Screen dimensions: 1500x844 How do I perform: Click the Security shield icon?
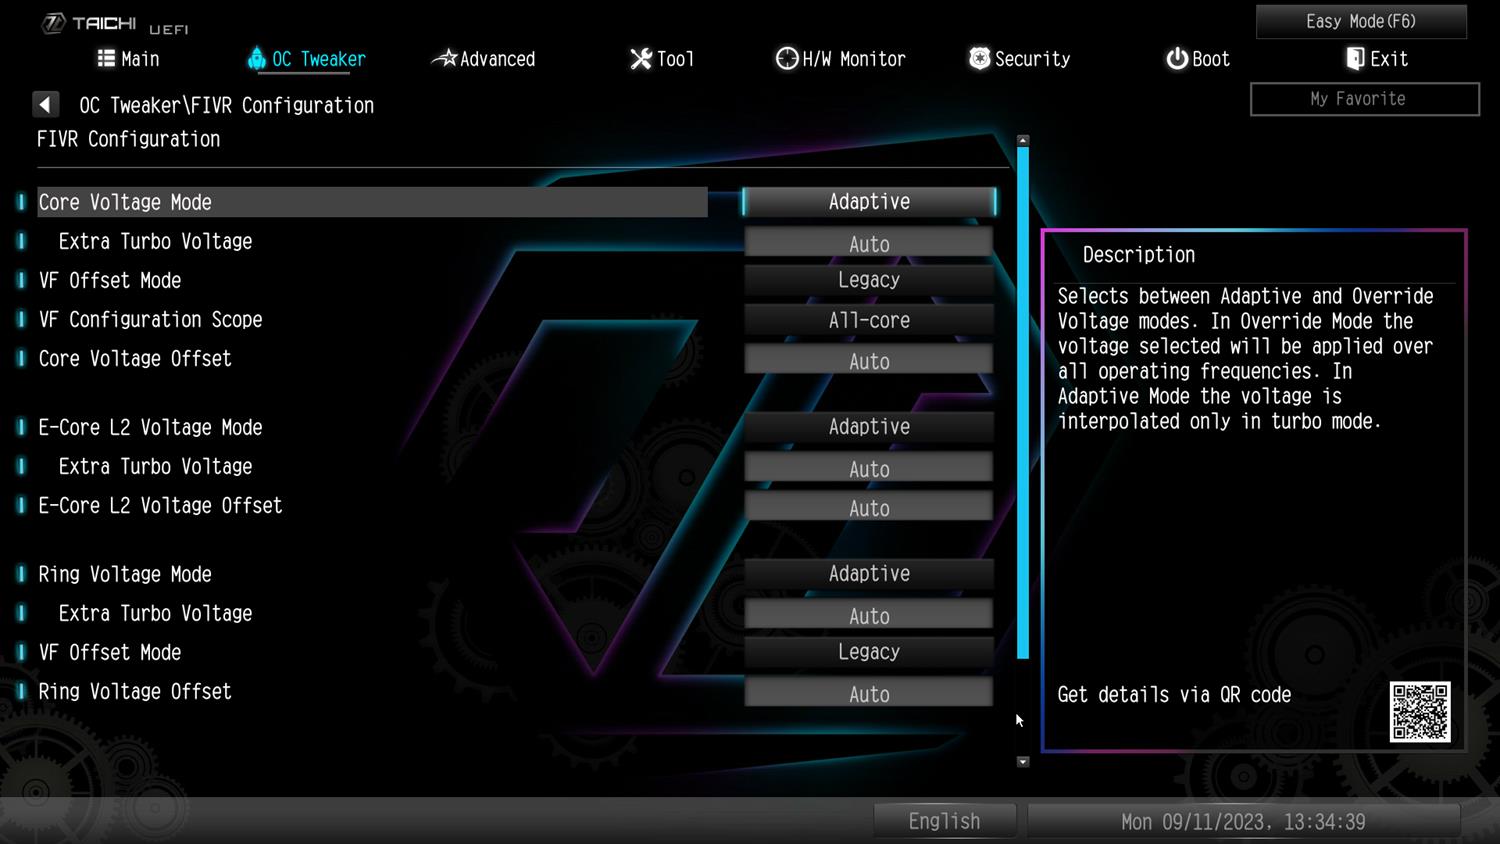pos(980,59)
